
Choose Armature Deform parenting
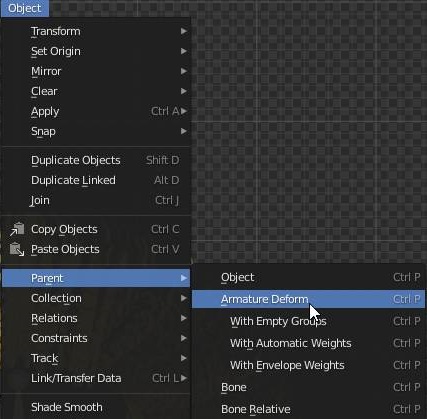(308, 299)
